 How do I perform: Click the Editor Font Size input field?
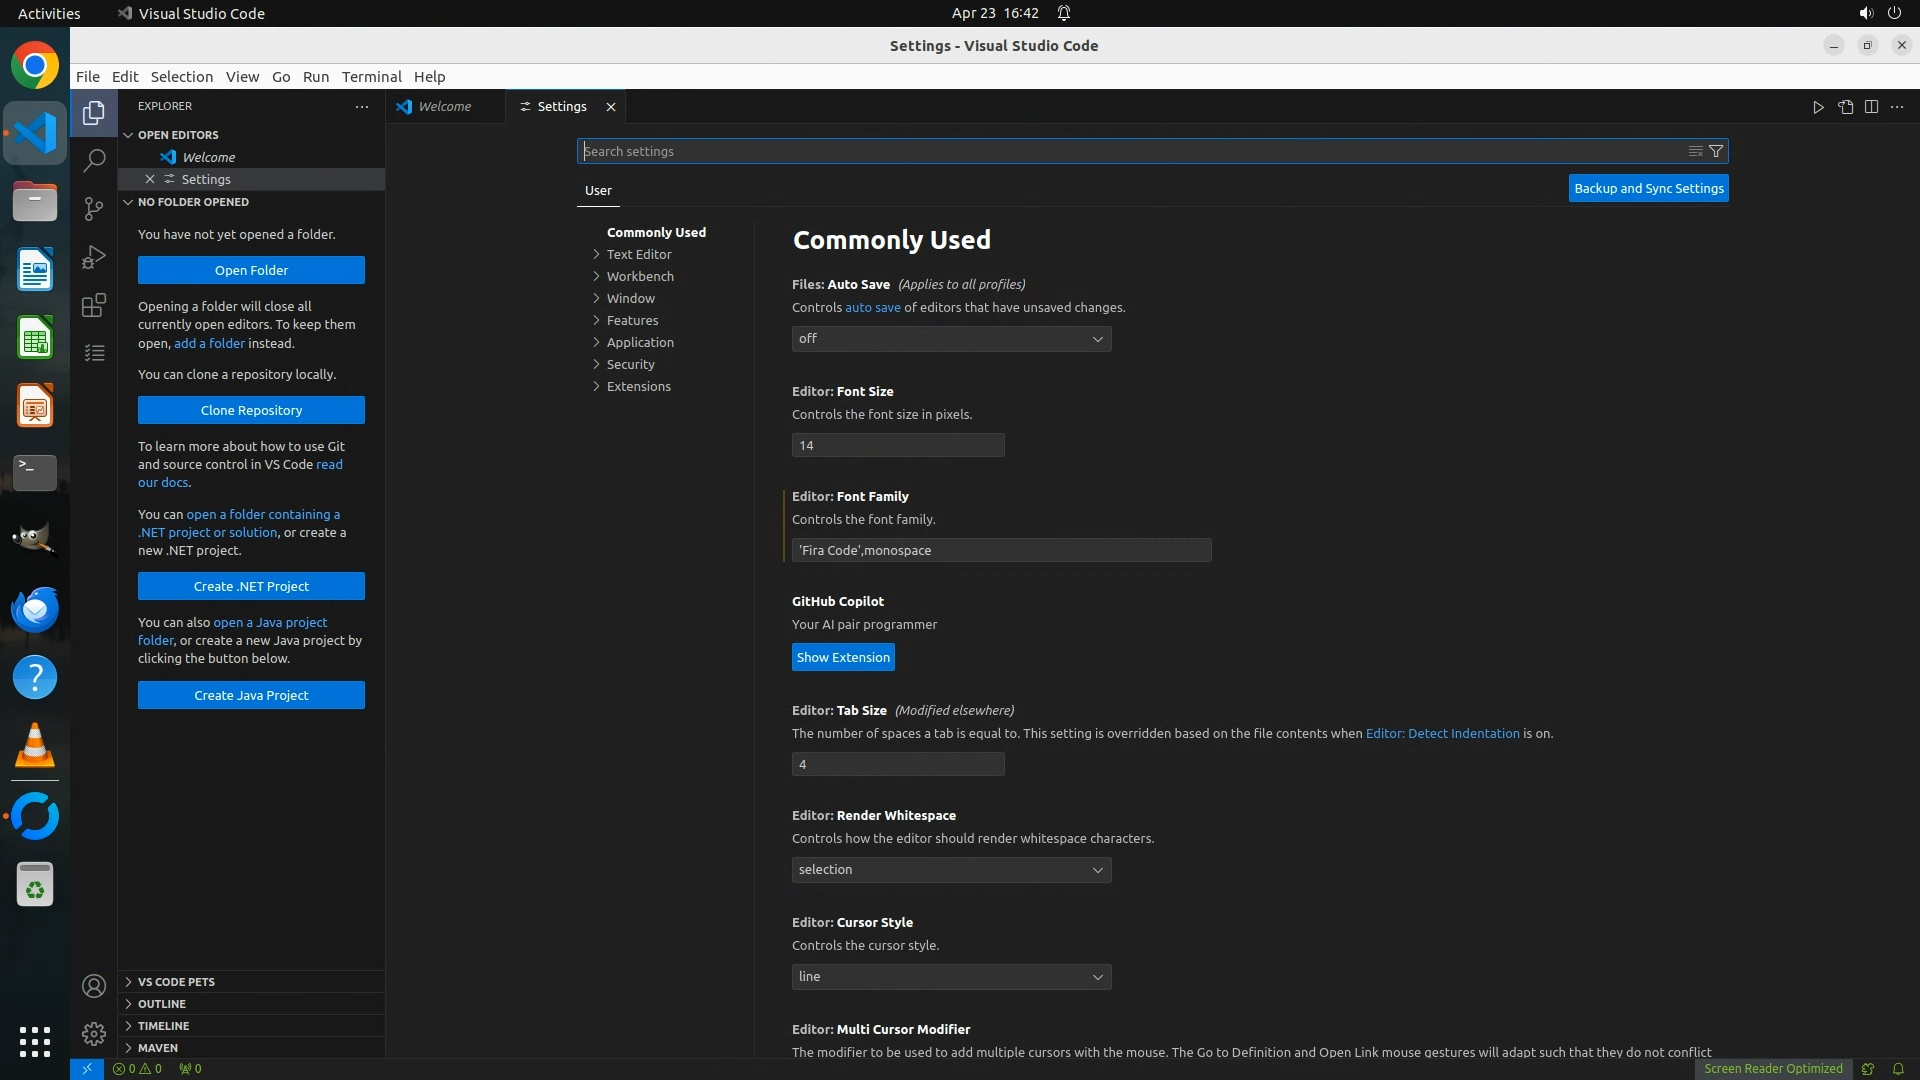[x=897, y=445]
